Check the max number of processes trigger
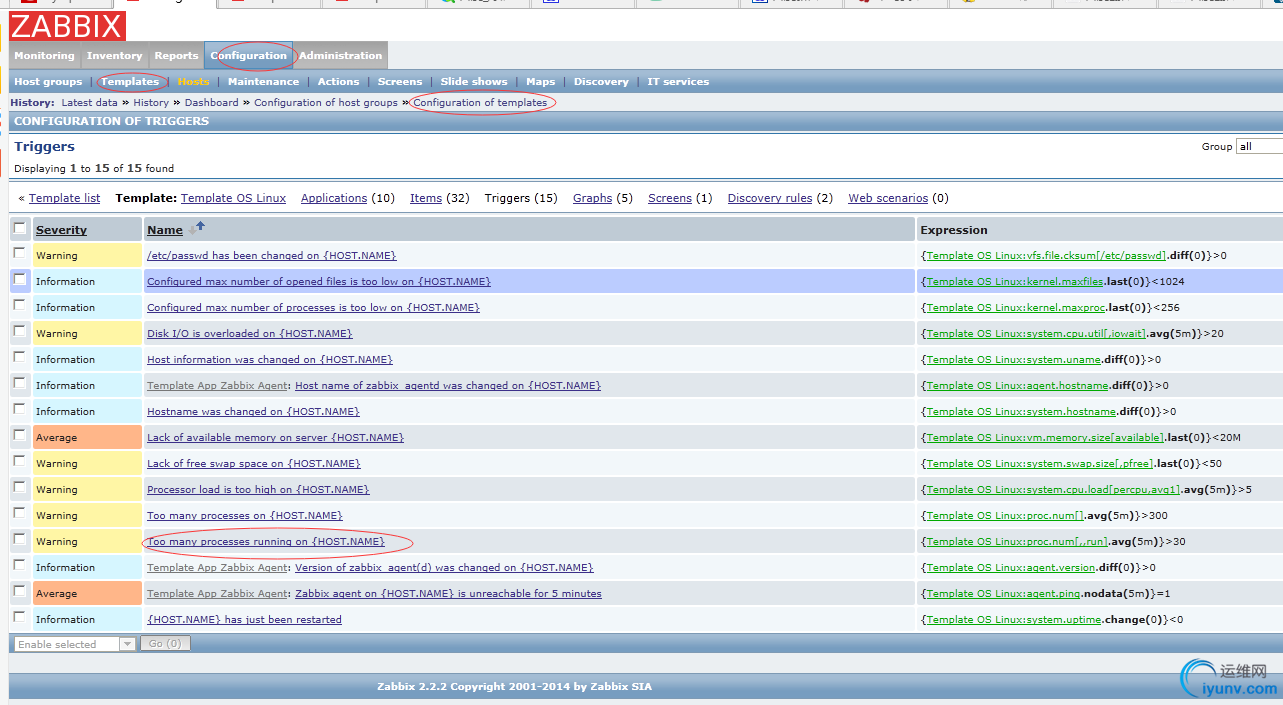Viewport: 1283px width, 705px height. [x=20, y=306]
